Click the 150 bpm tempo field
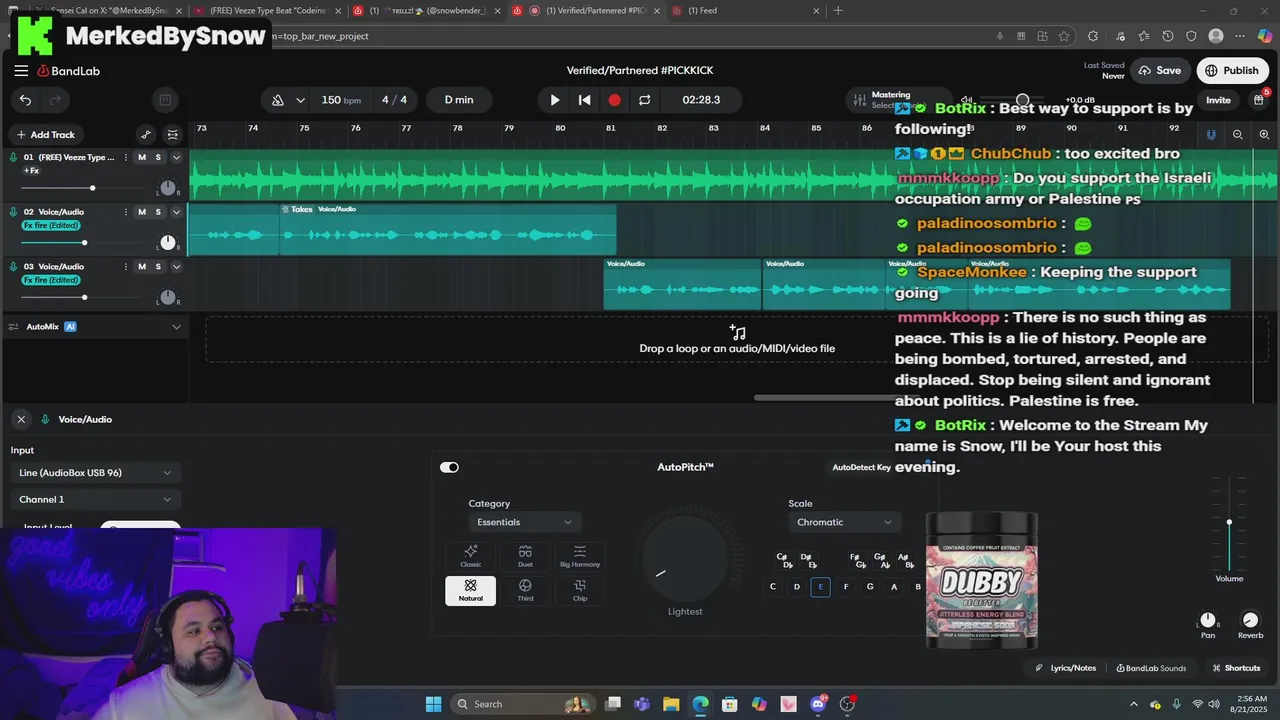 coord(341,100)
